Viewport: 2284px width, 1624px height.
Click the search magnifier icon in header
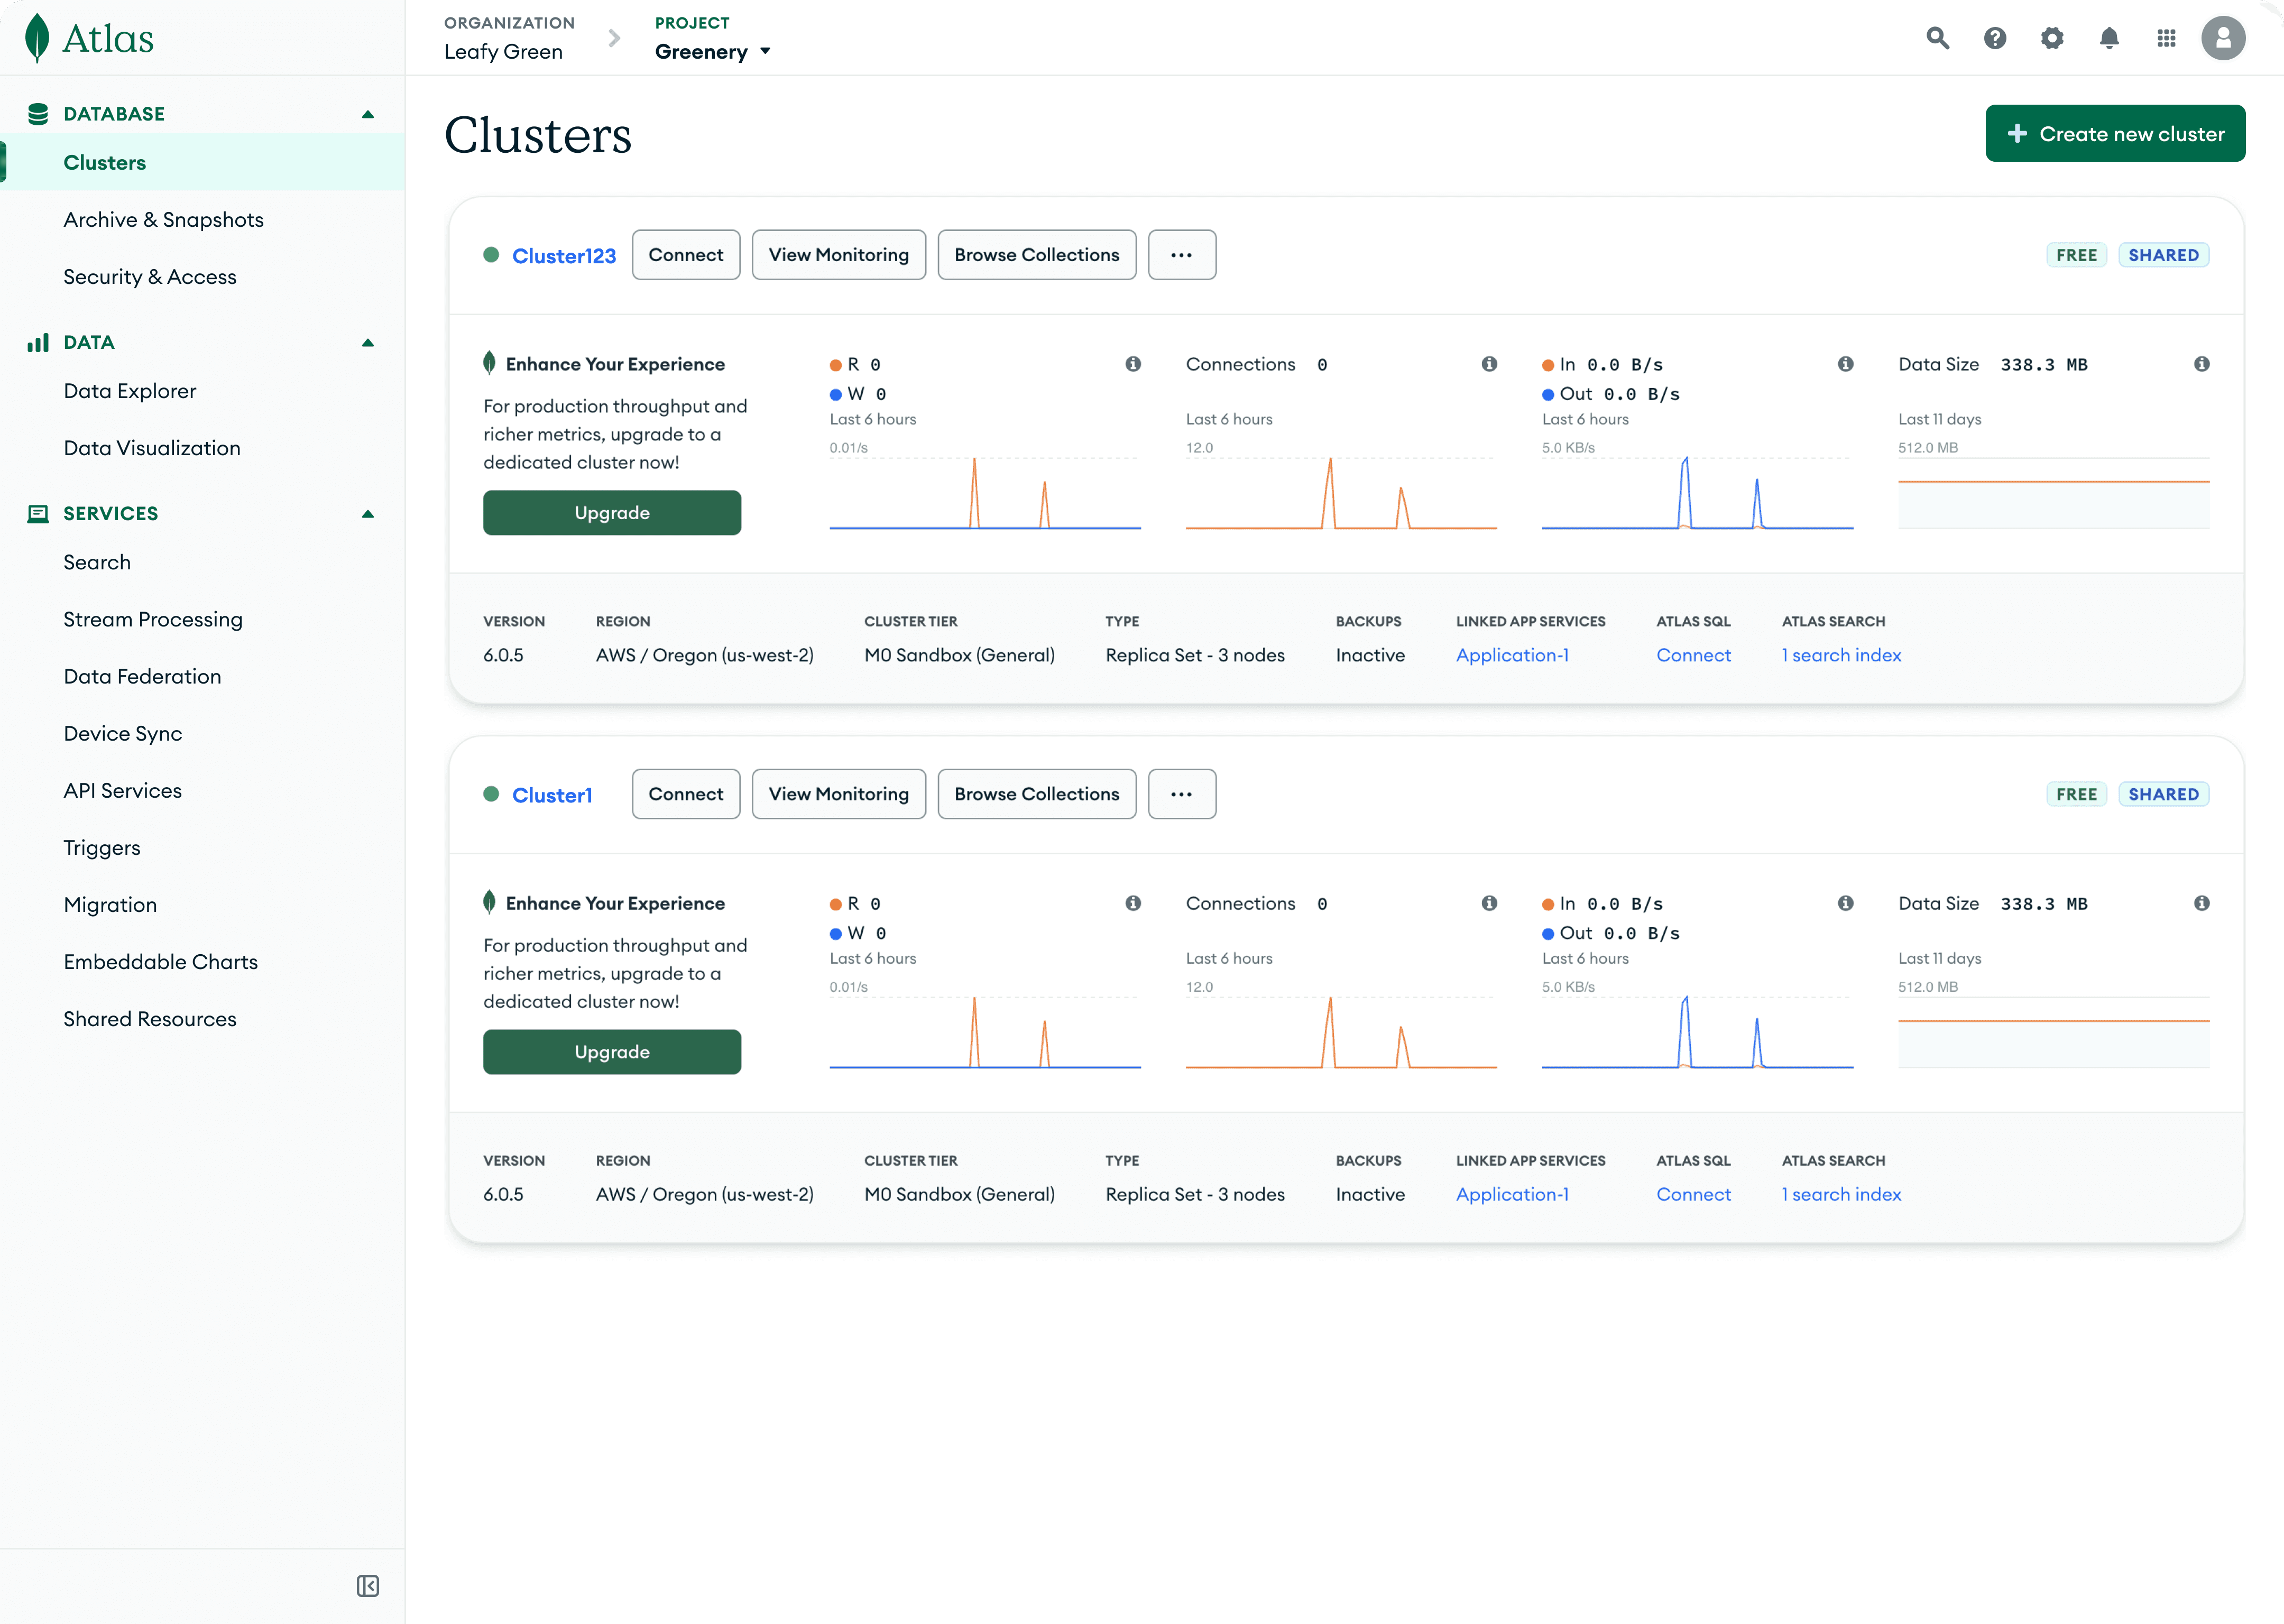pos(1937,38)
